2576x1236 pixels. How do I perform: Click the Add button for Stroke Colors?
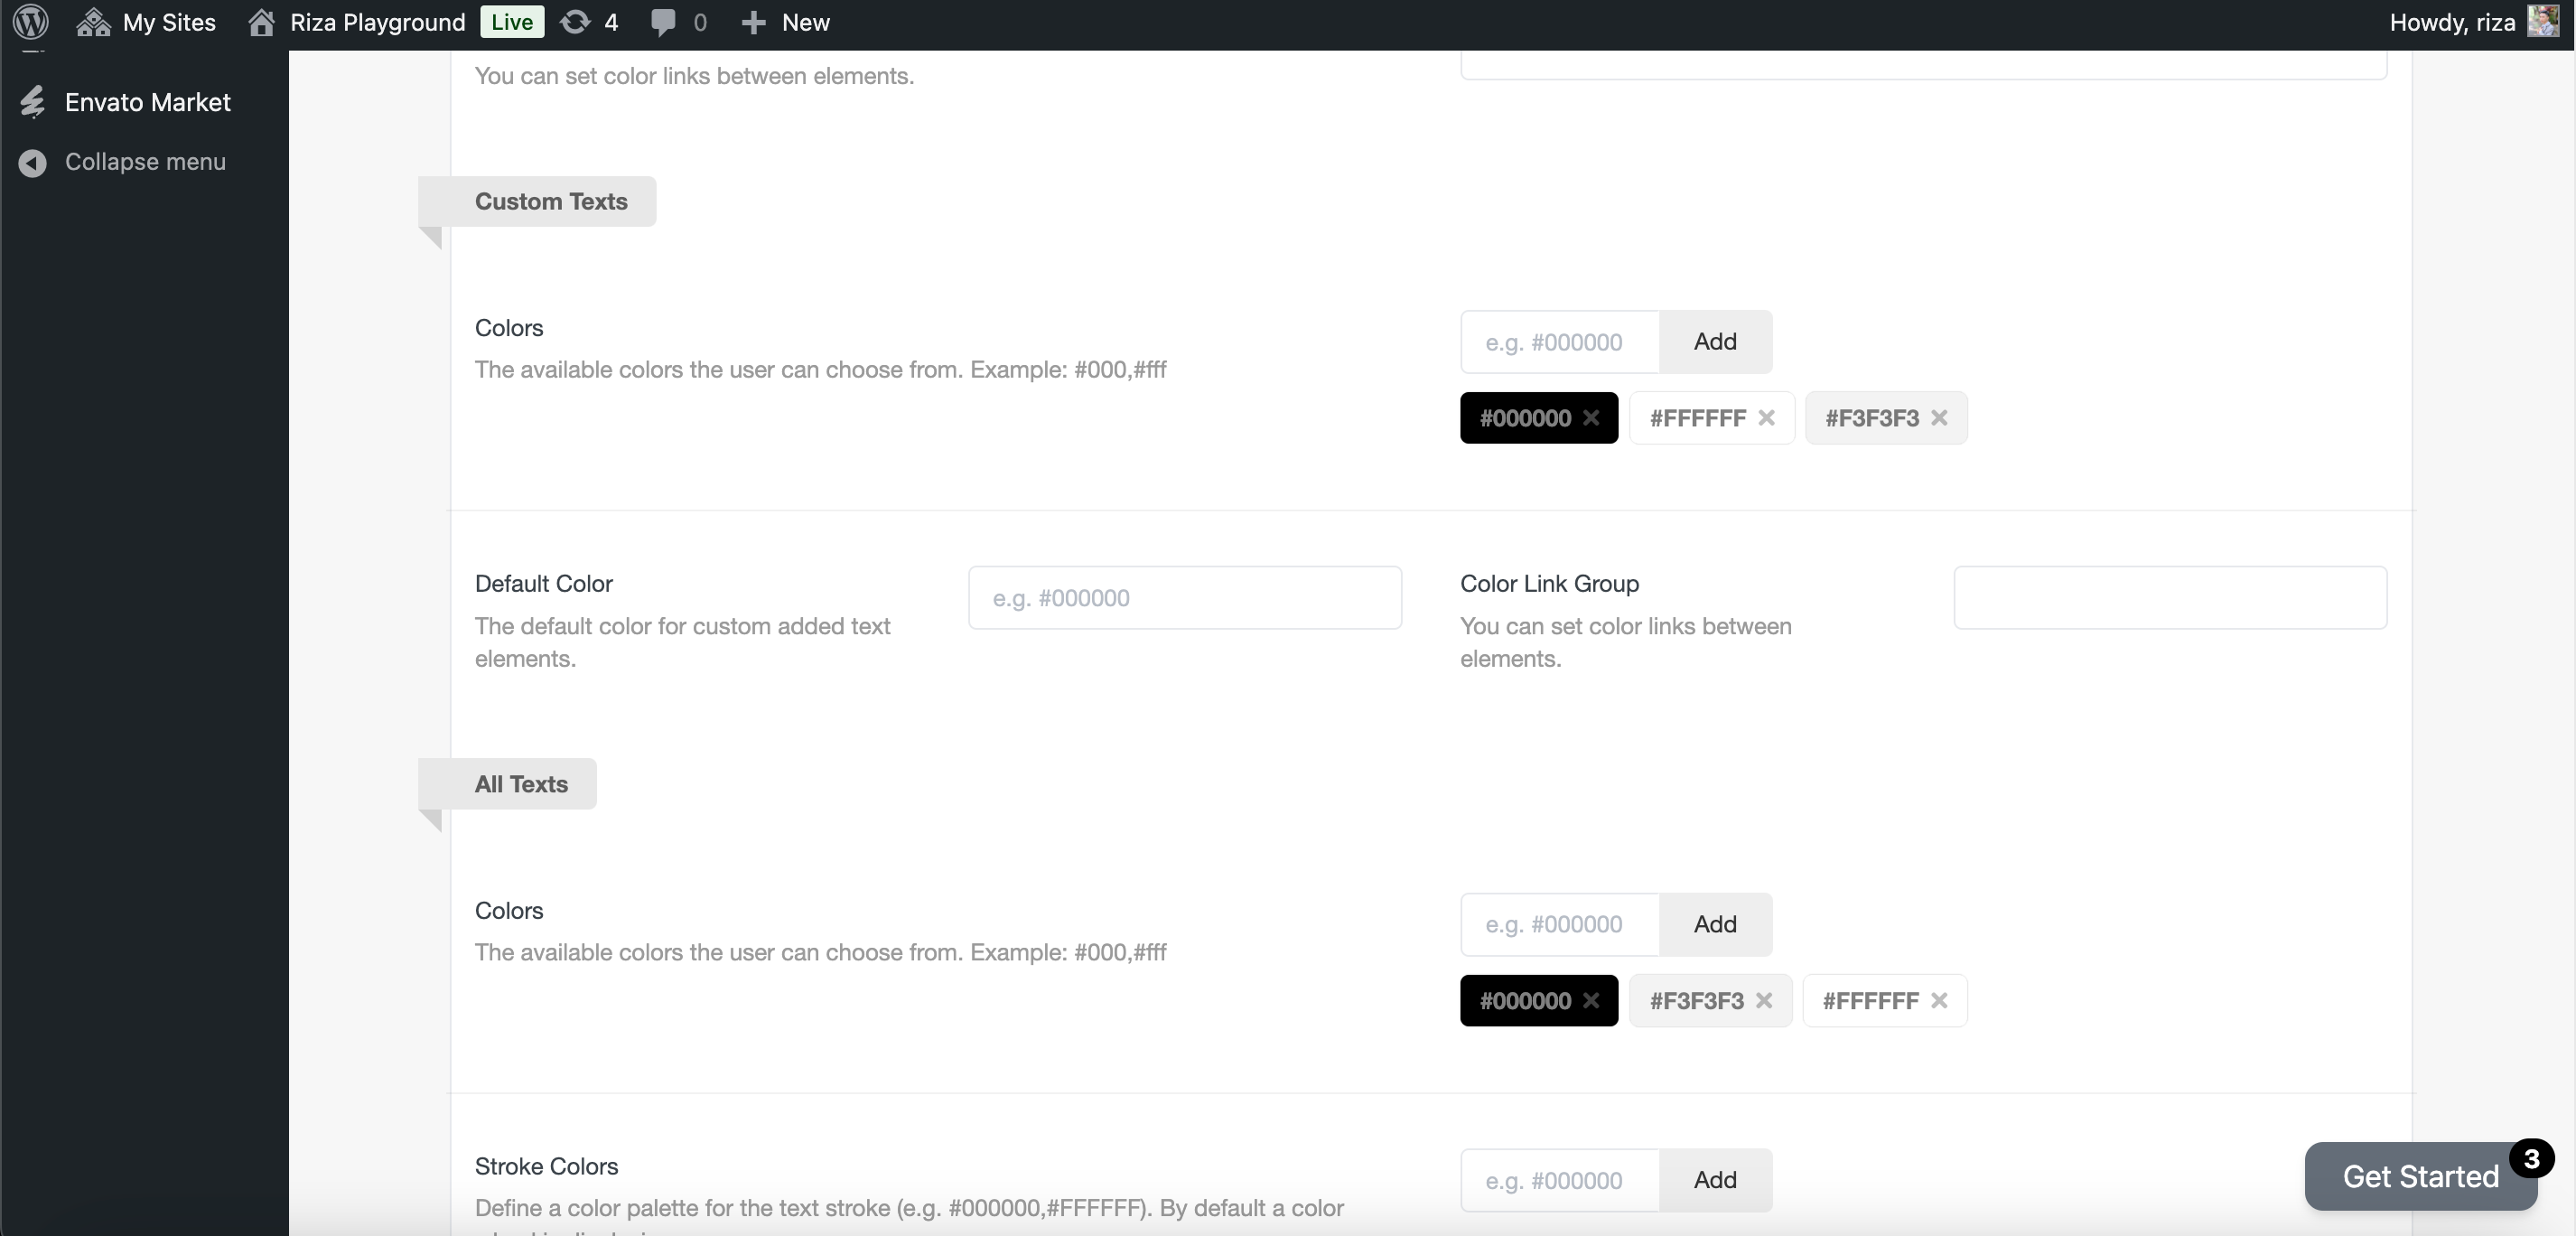pos(1715,1180)
